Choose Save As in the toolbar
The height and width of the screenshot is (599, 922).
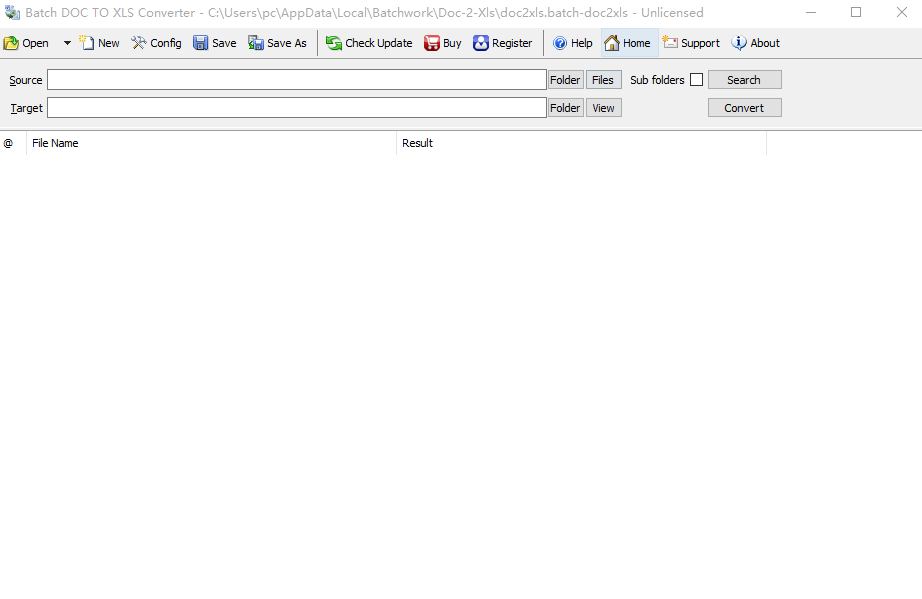pos(278,43)
